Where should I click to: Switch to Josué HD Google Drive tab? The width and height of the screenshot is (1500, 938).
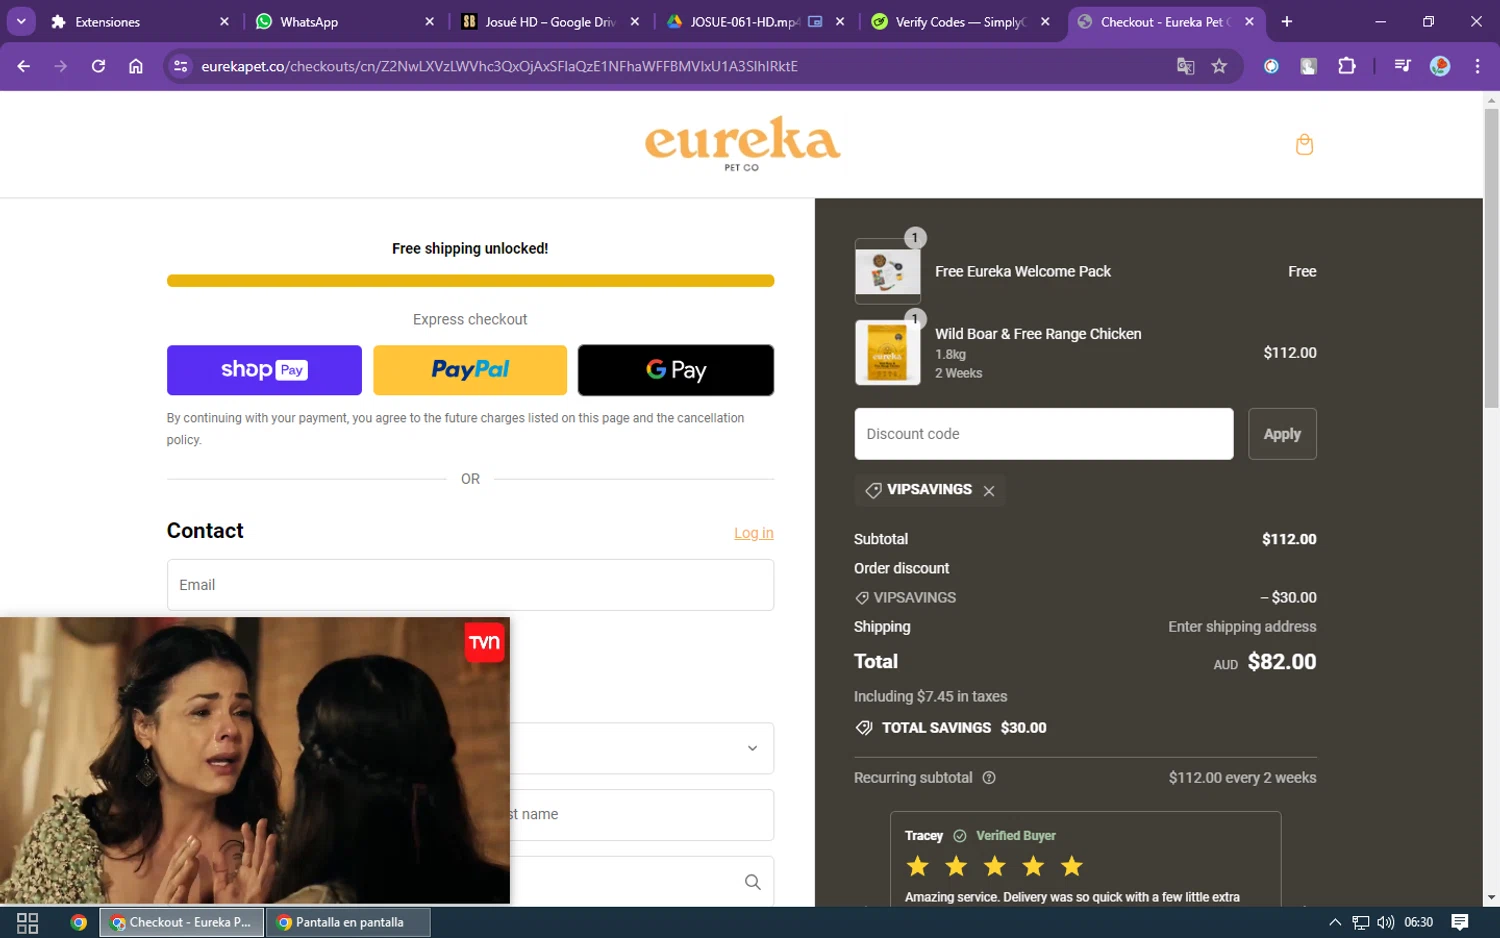point(550,21)
